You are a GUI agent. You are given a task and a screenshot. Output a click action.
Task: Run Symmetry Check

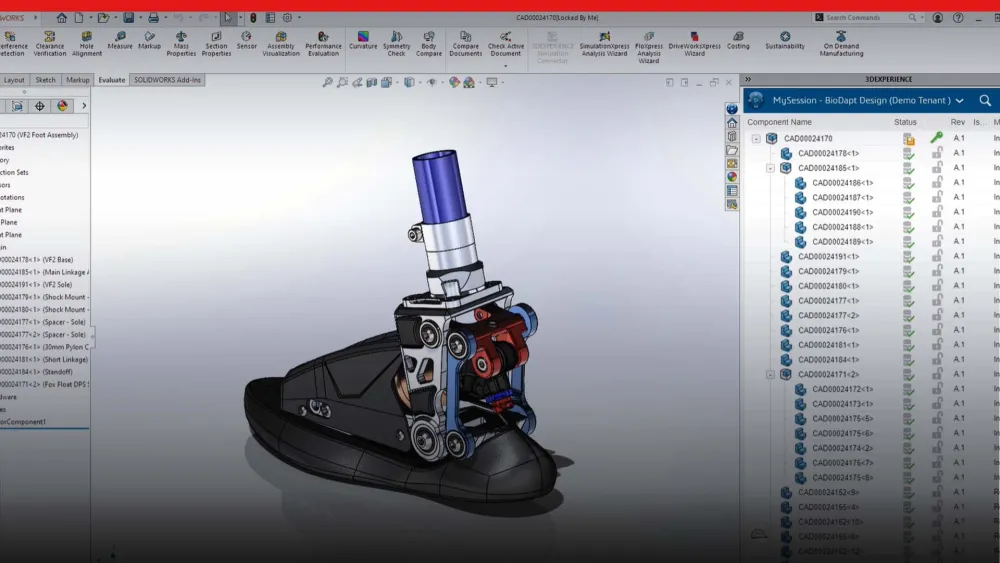click(396, 43)
